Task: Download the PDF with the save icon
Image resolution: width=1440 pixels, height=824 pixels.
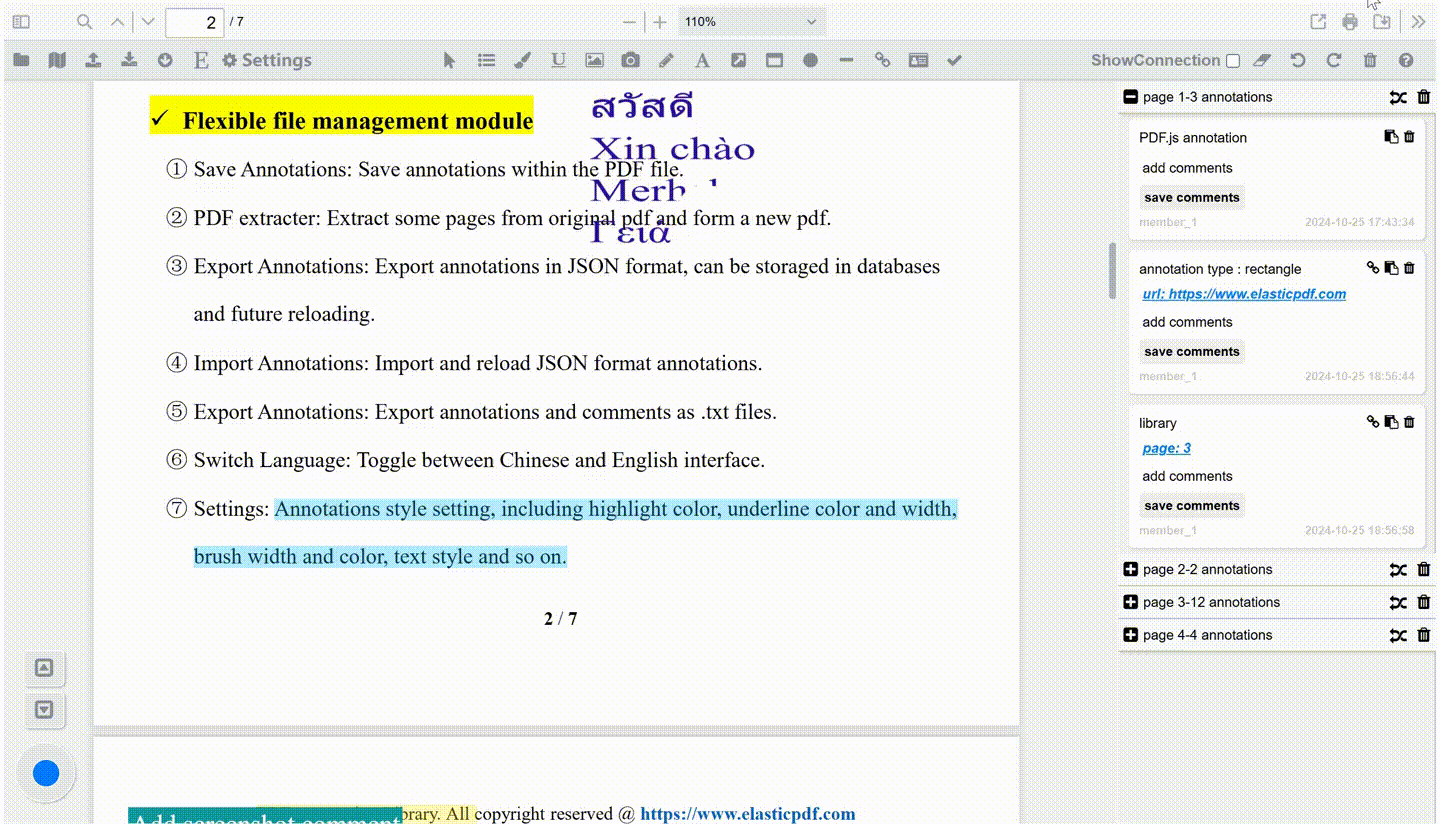Action: pos(1382,22)
